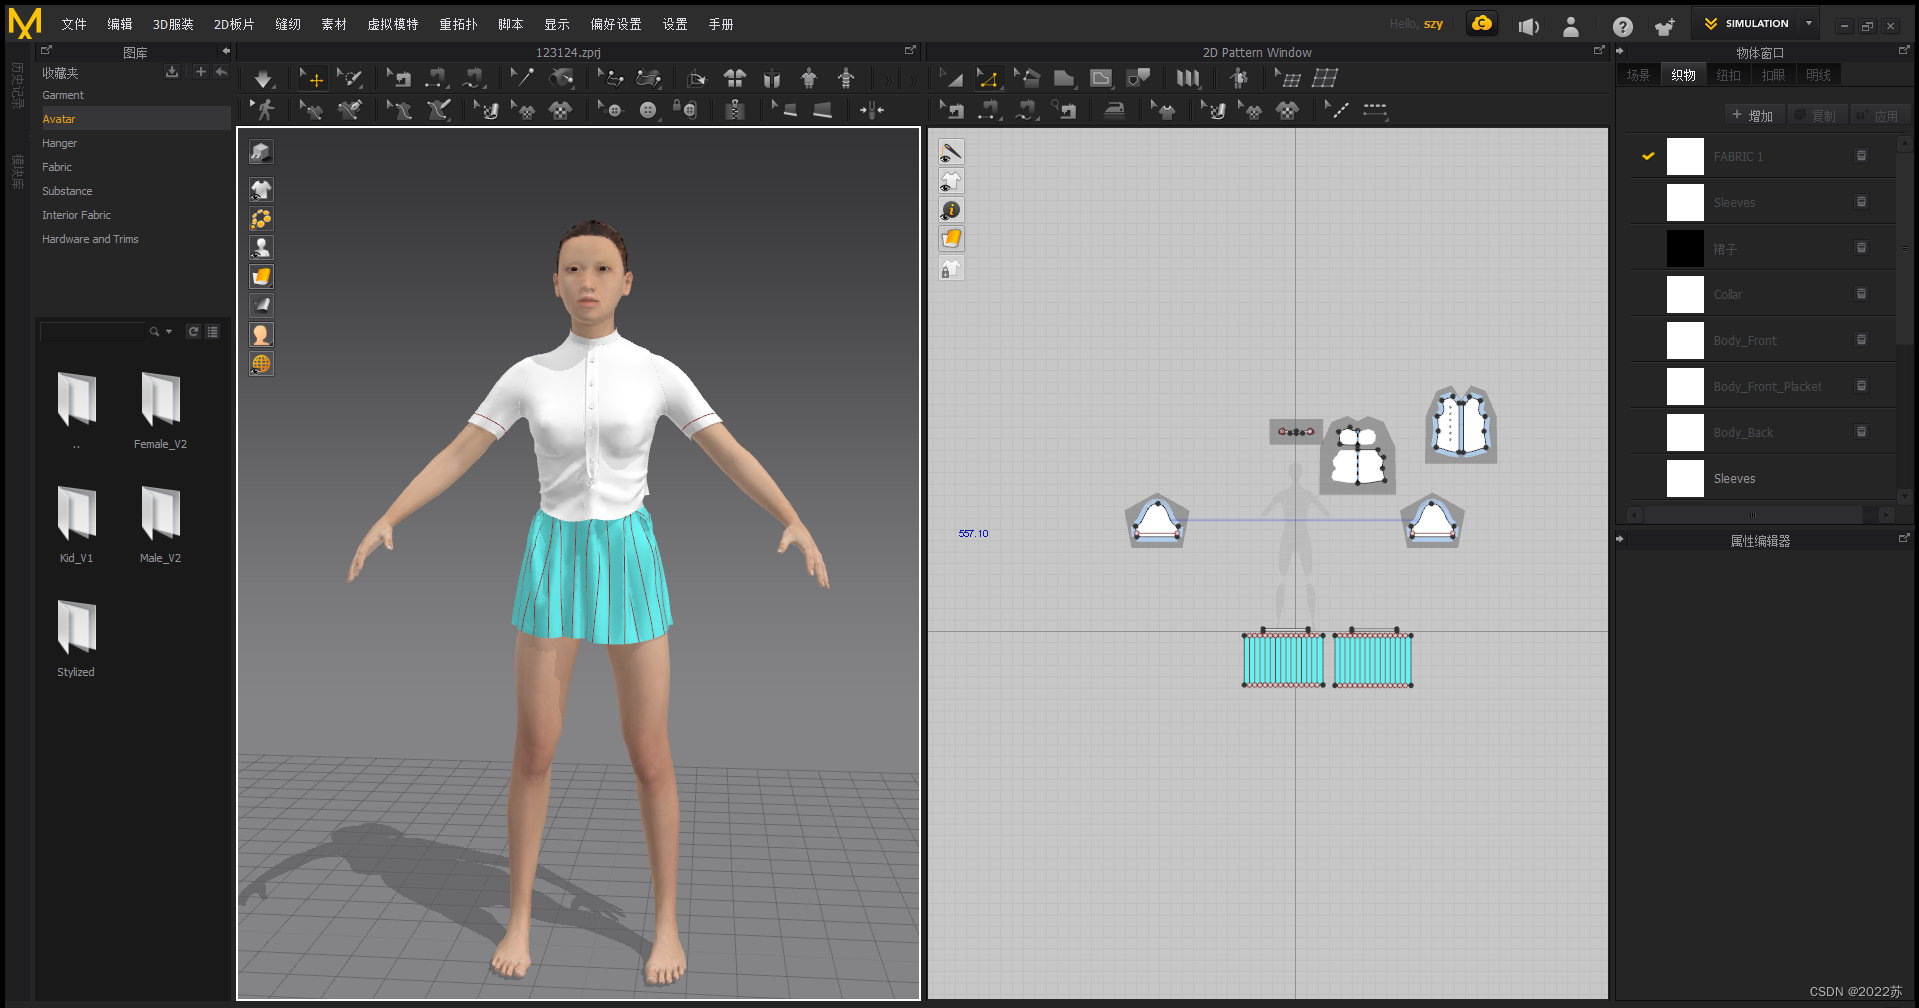Click the Simulate down-arrow tool
Image resolution: width=1919 pixels, height=1008 pixels.
pyautogui.click(x=263, y=79)
